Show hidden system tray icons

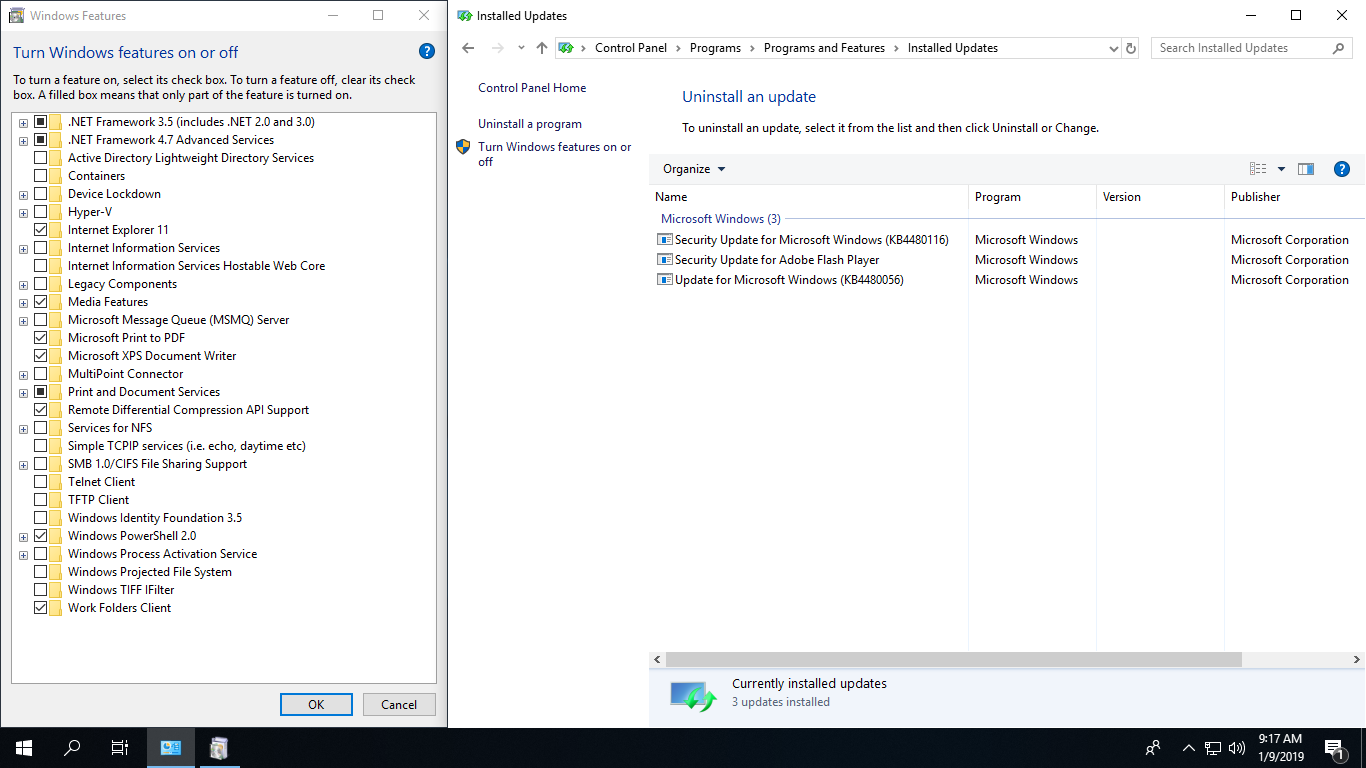tap(1188, 748)
